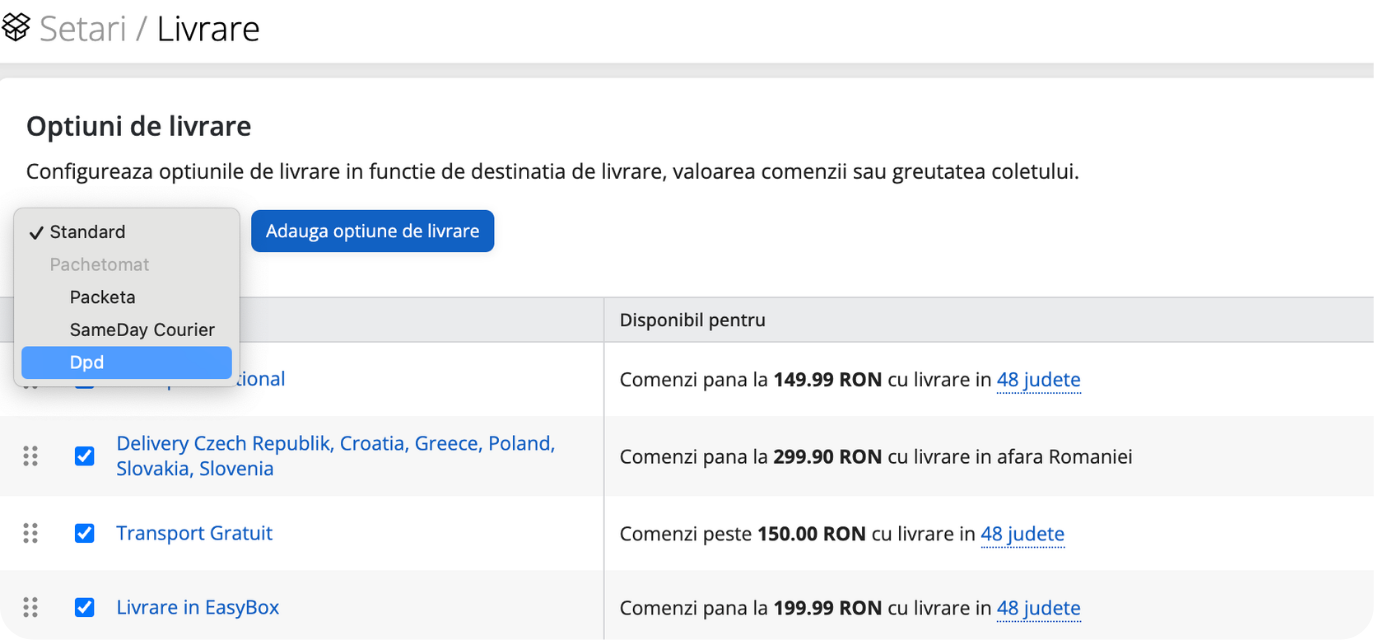Grab drag handle of Delivery Czech Republik row
Screen dimensions: 1374x640
click(x=30, y=456)
